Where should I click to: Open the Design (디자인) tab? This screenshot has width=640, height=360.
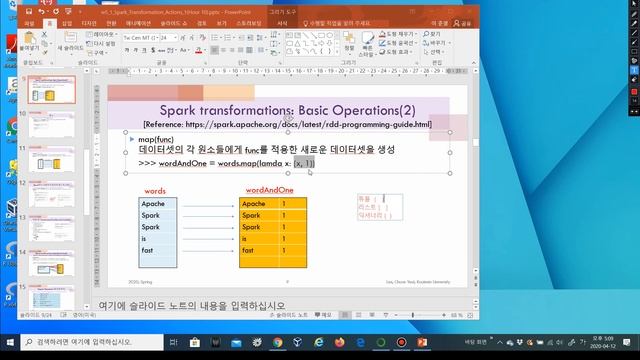pos(89,24)
